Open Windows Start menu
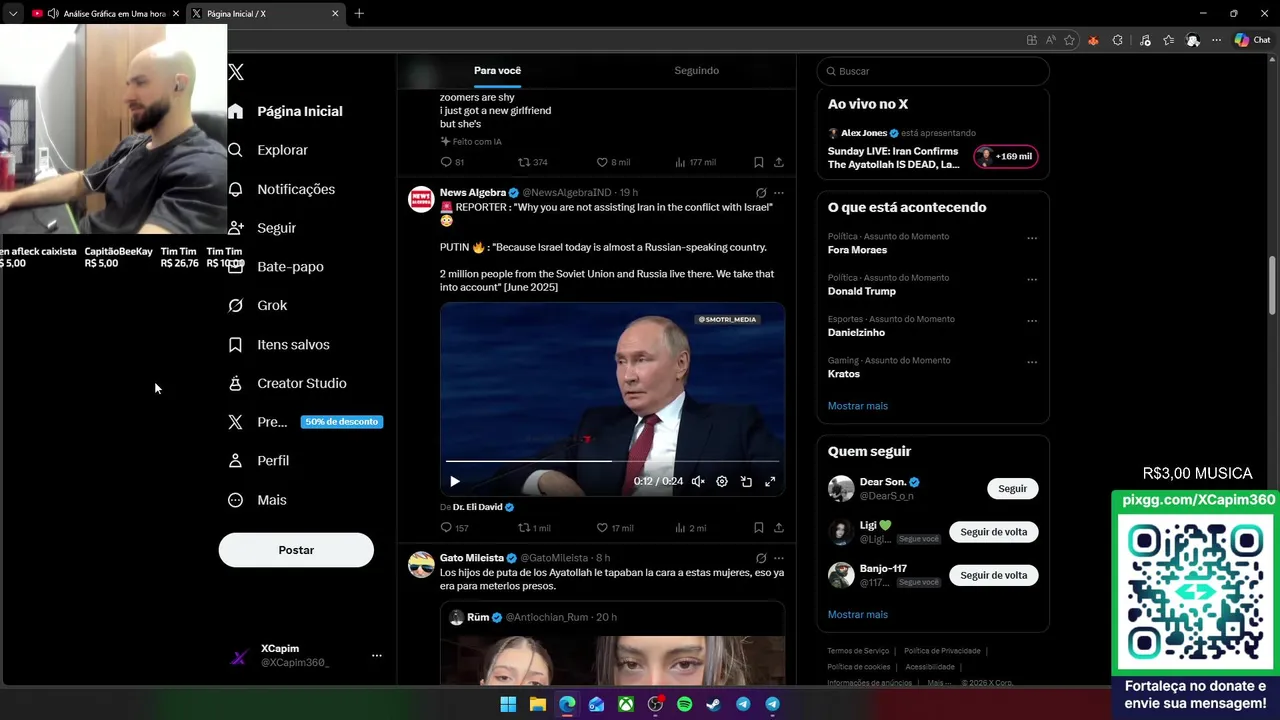 click(508, 704)
